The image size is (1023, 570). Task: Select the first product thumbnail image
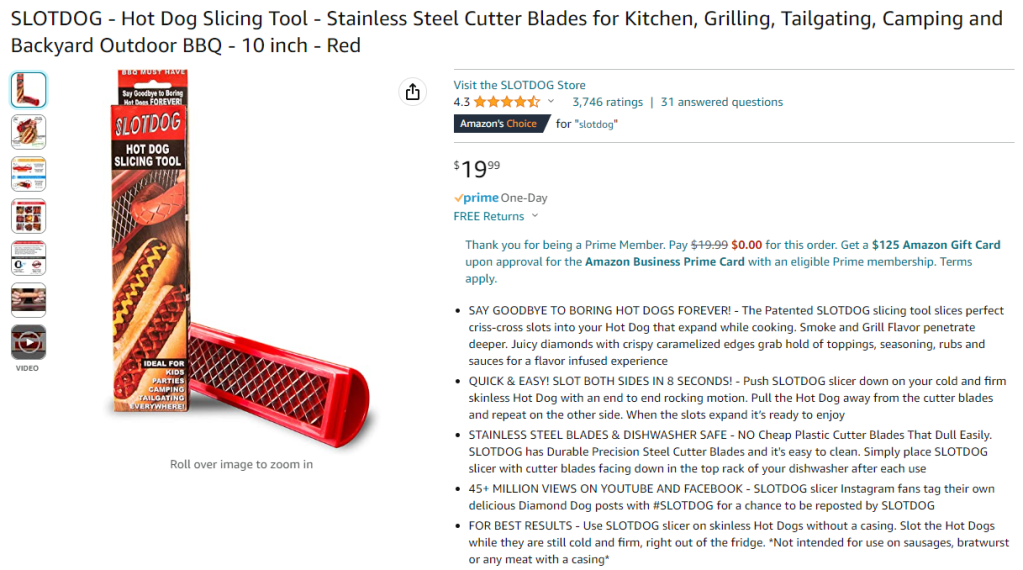click(x=28, y=90)
